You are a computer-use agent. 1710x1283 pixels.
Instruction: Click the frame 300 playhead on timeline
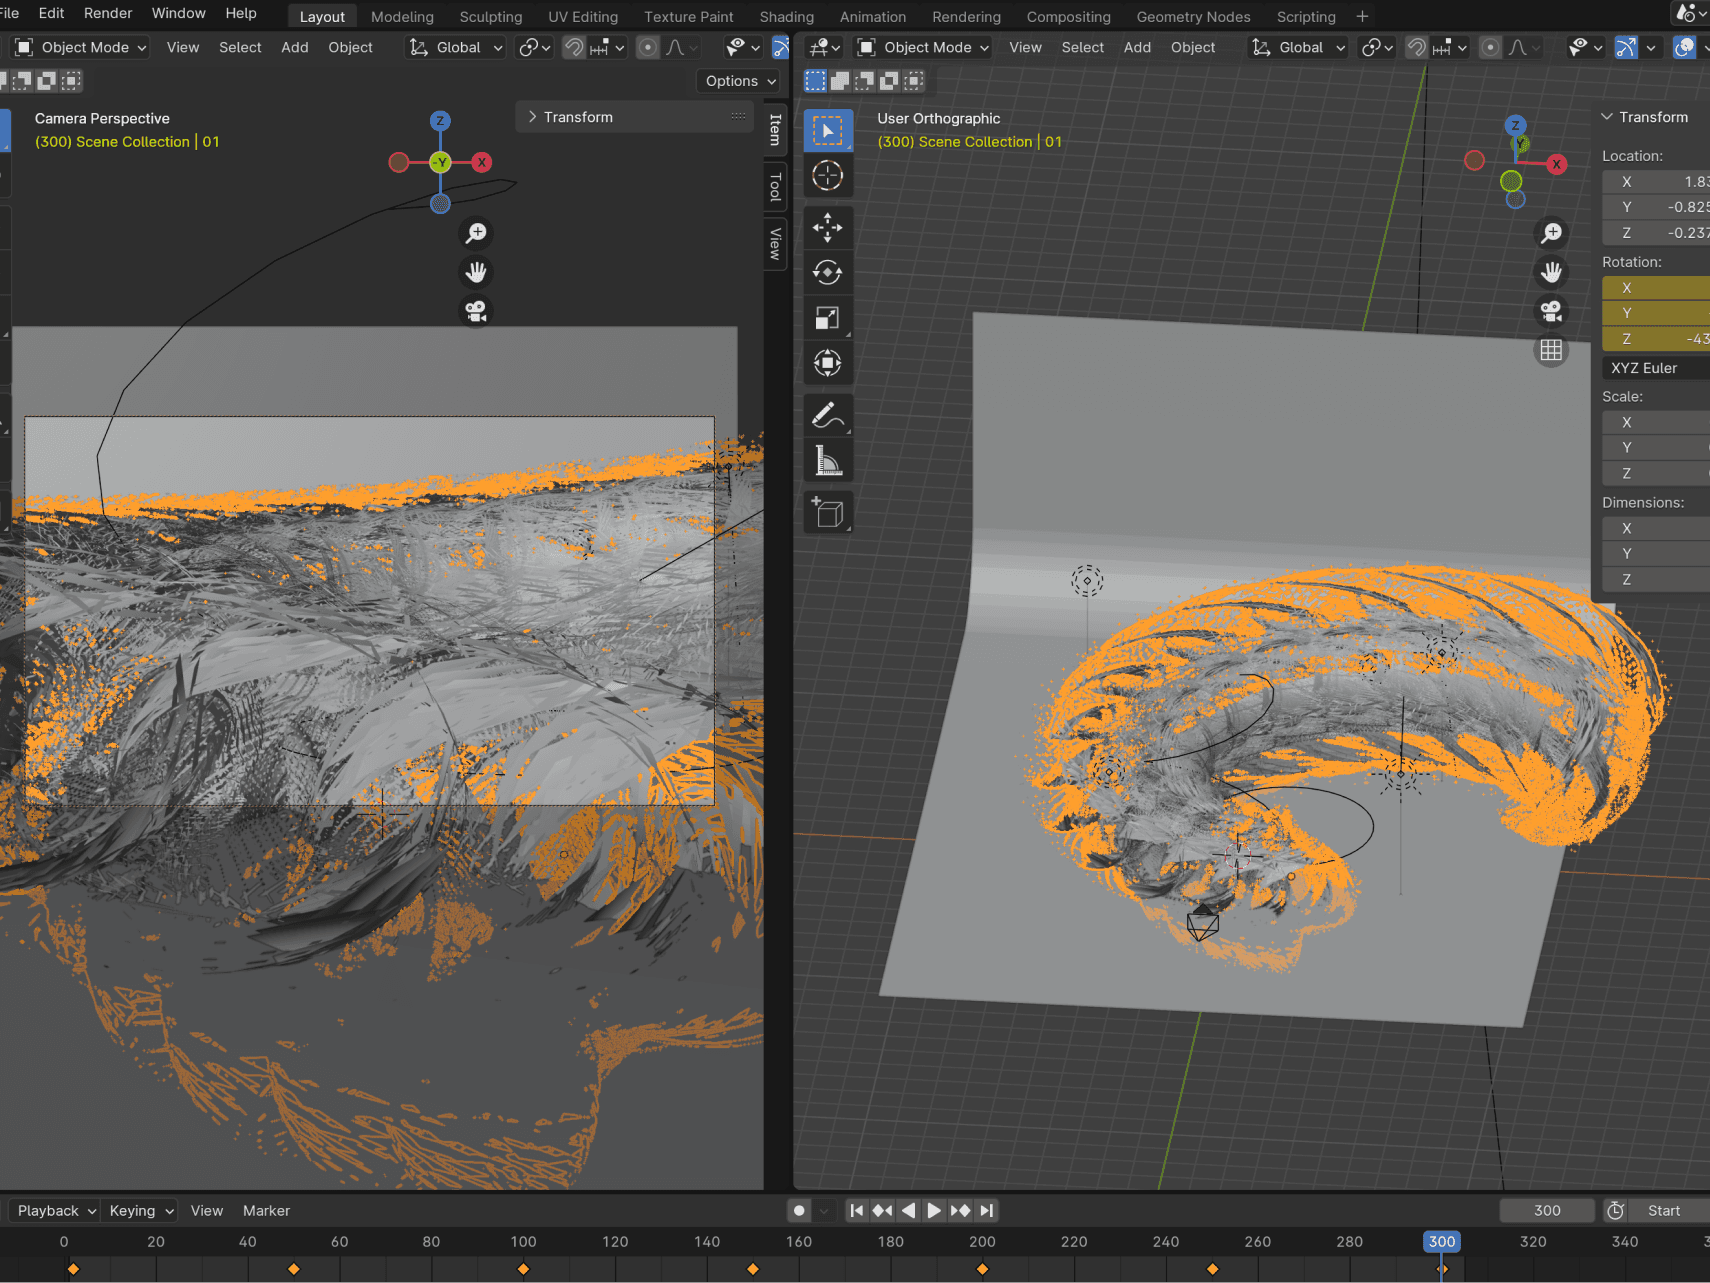click(1441, 1242)
